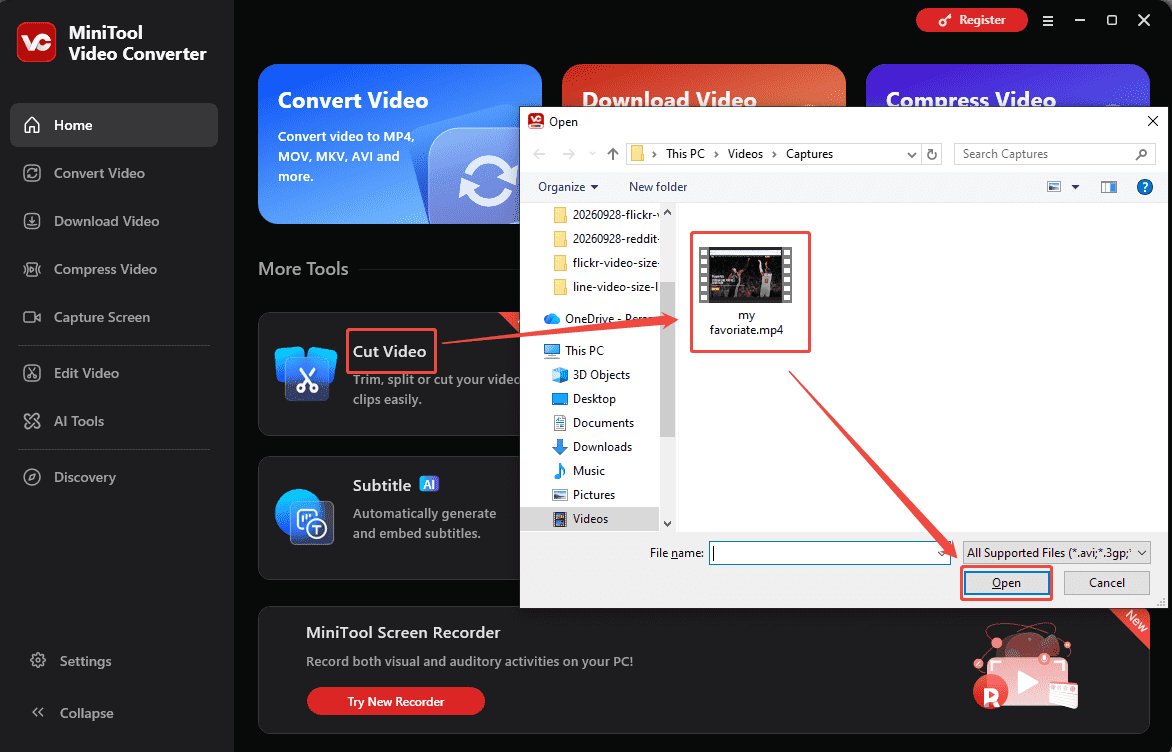Click tree scrollbar down arrow
This screenshot has height=752, width=1172.
[667, 524]
